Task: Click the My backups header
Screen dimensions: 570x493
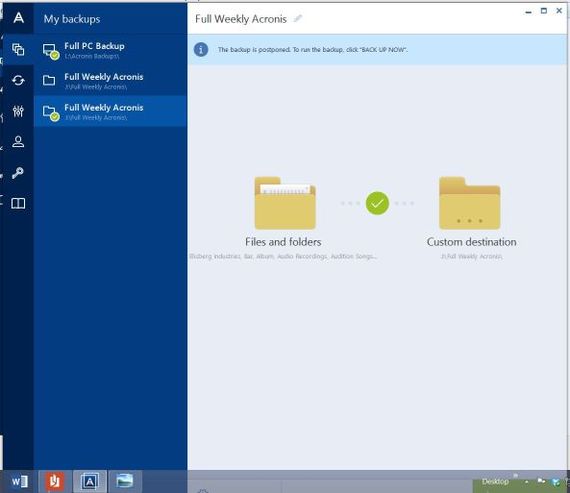Action: (x=72, y=19)
